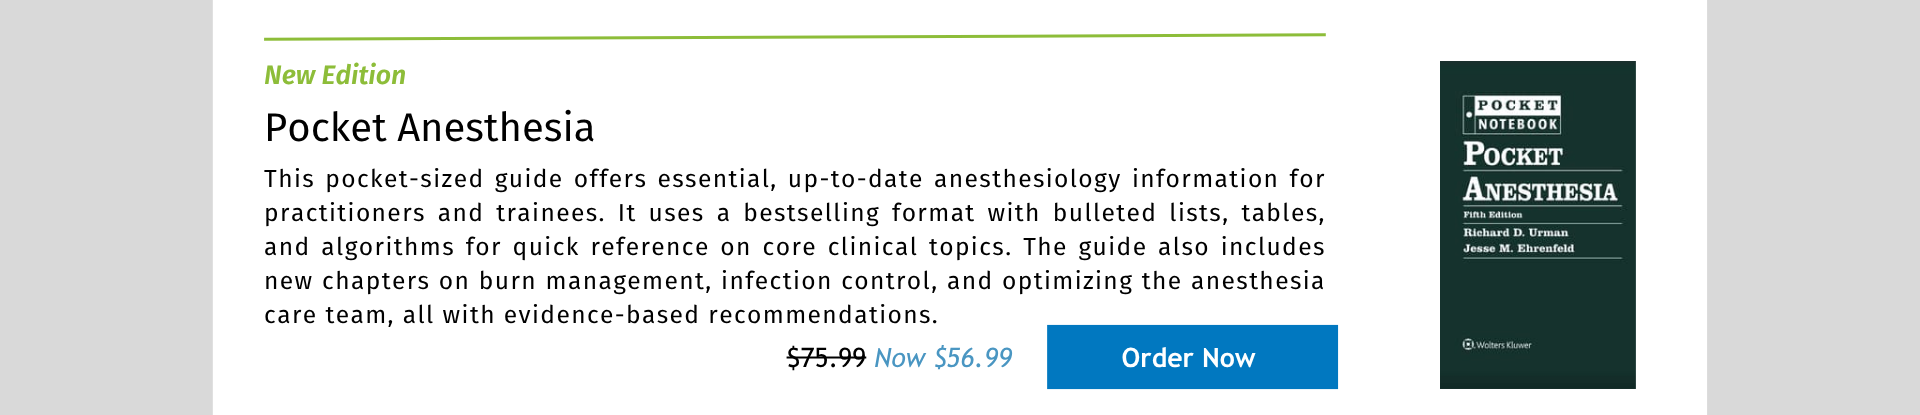
Task: Click the phrase evidence-based recommendations
Action: [720, 315]
